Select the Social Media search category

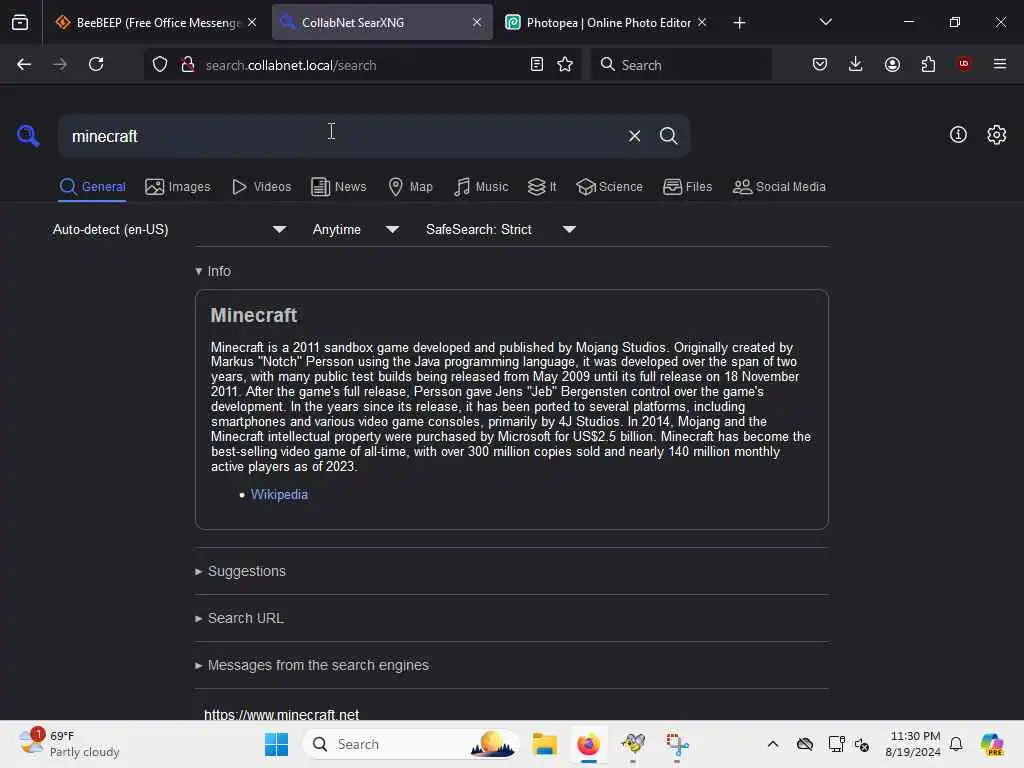(x=779, y=187)
